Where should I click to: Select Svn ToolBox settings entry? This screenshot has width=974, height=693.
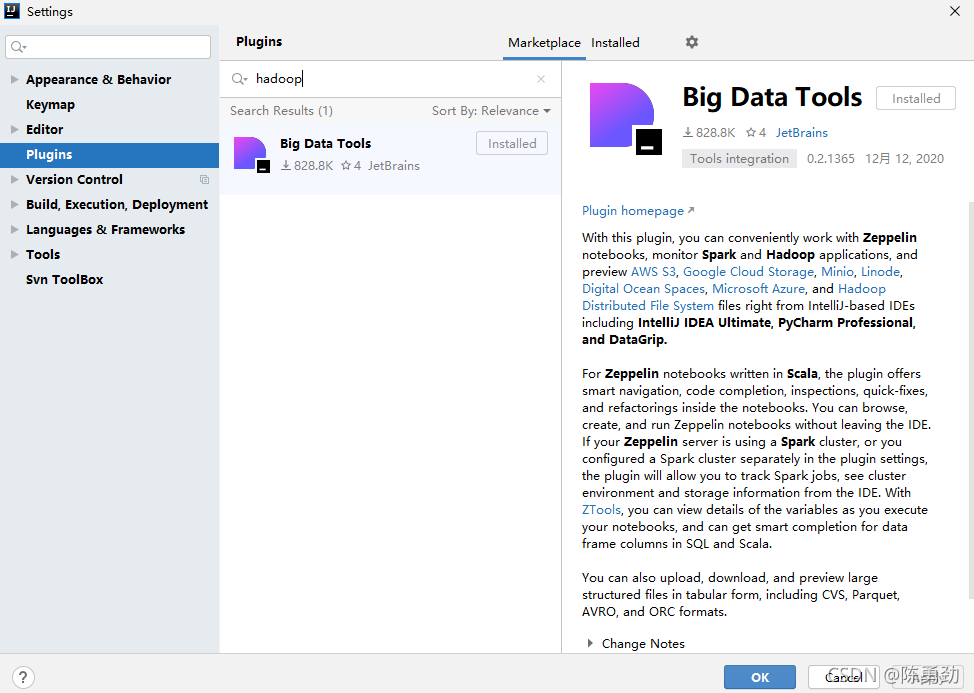[65, 279]
